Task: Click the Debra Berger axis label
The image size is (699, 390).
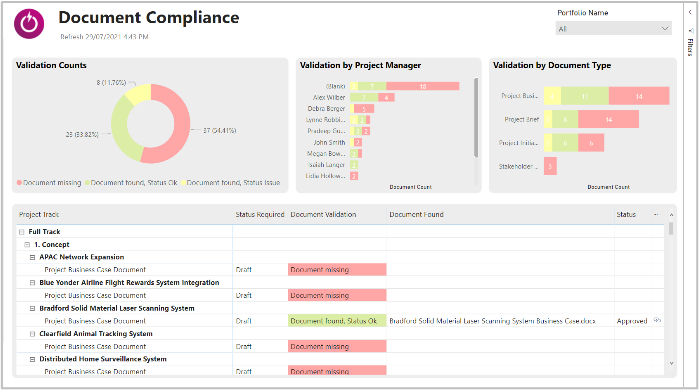Action: (x=326, y=109)
